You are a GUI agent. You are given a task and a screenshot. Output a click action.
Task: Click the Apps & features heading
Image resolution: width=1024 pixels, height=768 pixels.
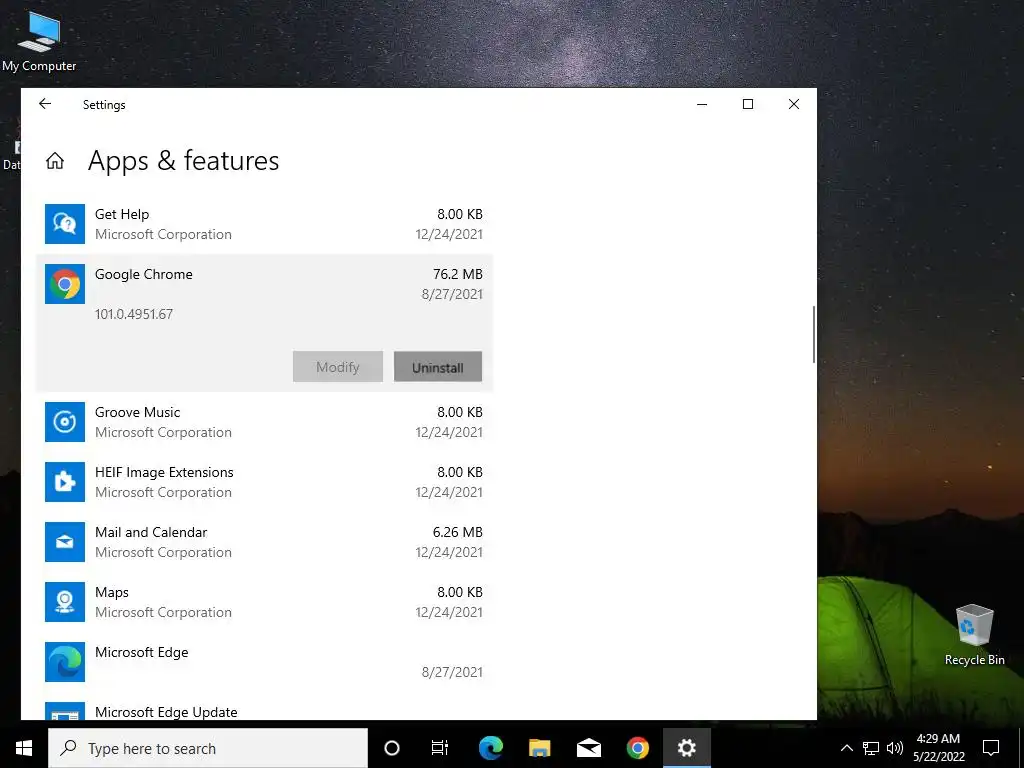(x=184, y=161)
